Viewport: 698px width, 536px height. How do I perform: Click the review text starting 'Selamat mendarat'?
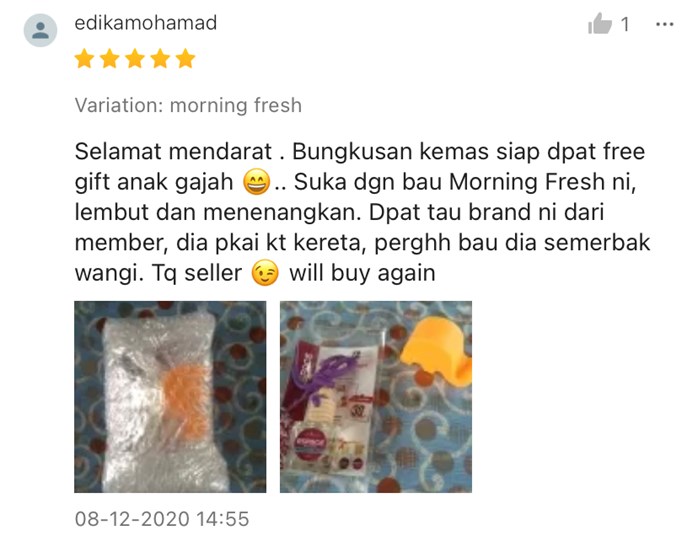pos(362,212)
